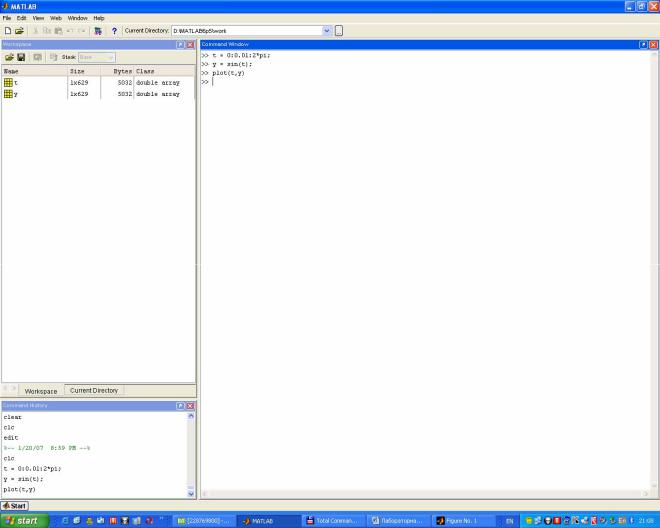Click the Delete icon in Workspace toolbar
660x528 pixels.
coord(53,57)
